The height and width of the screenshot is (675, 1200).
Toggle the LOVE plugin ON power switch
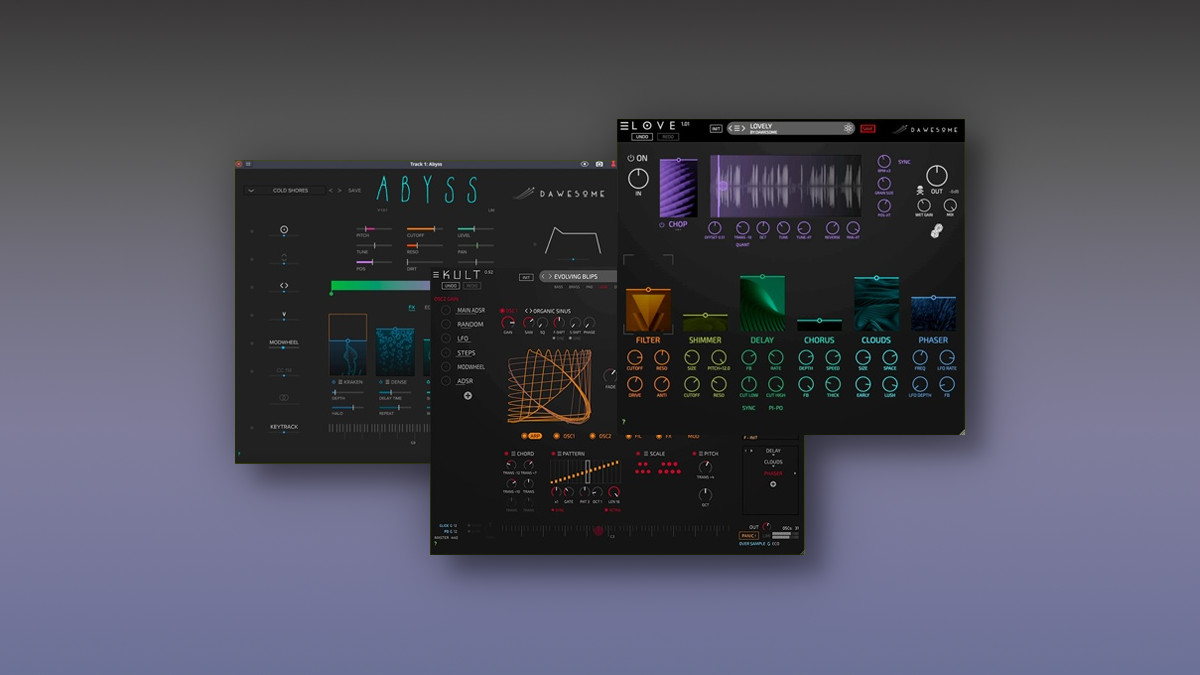[631, 158]
